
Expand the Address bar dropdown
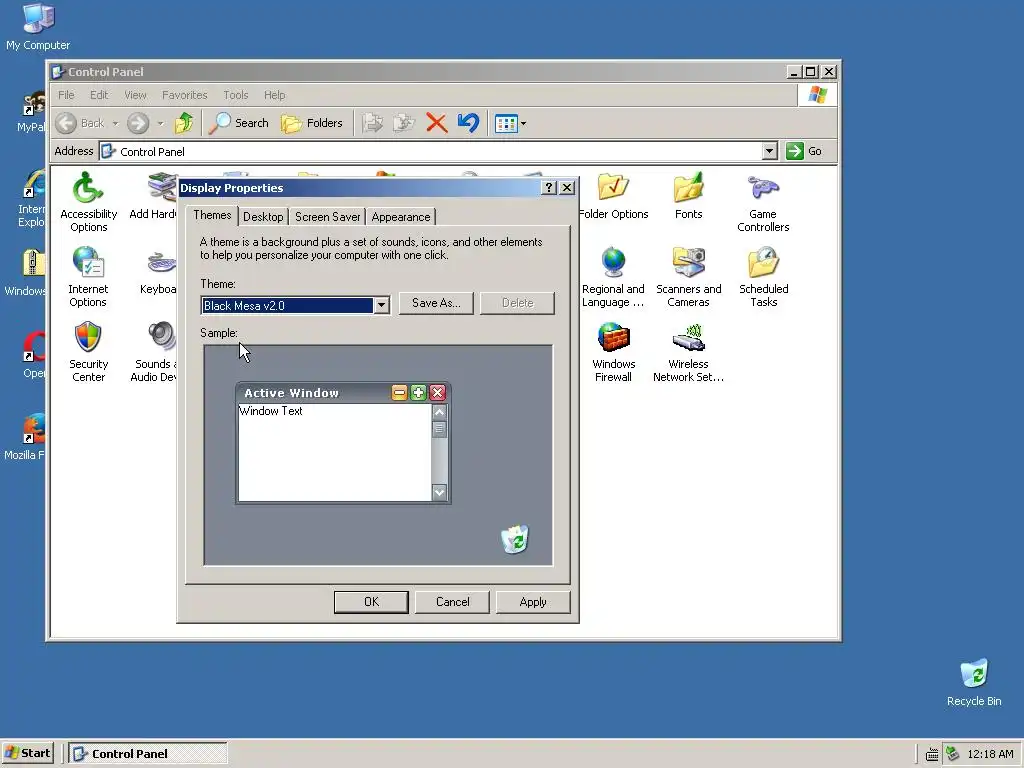769,152
